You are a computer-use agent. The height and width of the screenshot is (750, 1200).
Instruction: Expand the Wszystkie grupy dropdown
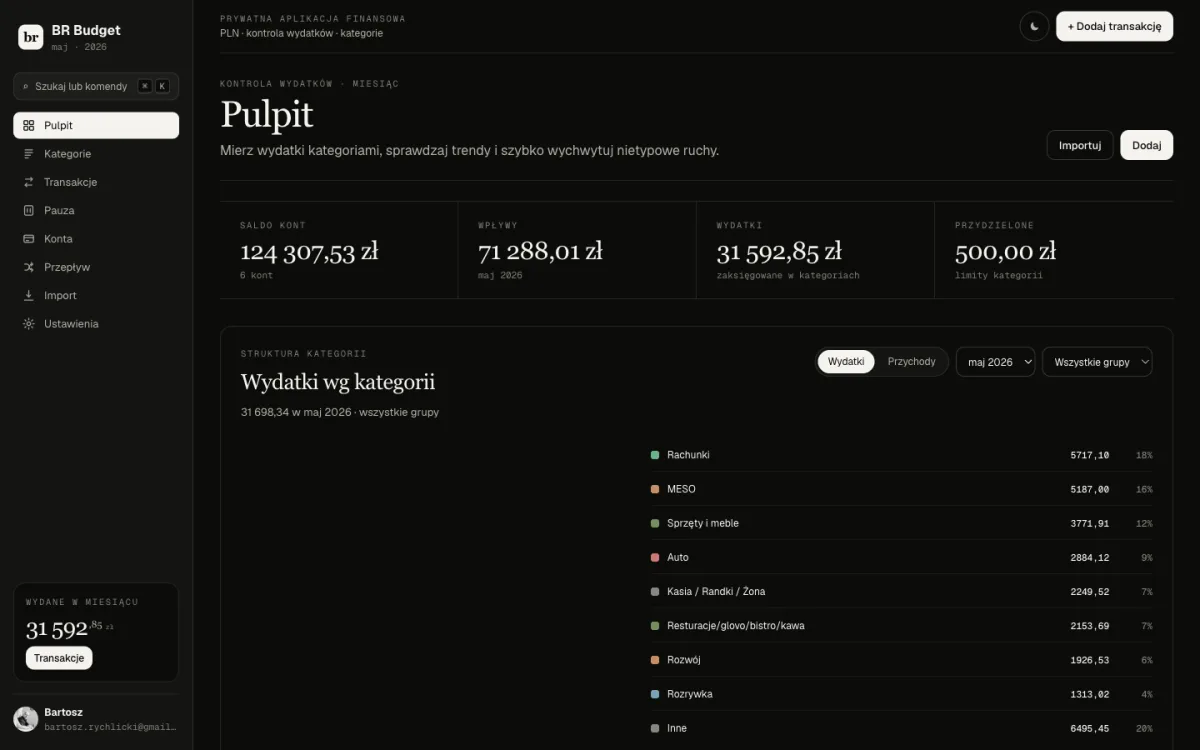(x=1097, y=362)
